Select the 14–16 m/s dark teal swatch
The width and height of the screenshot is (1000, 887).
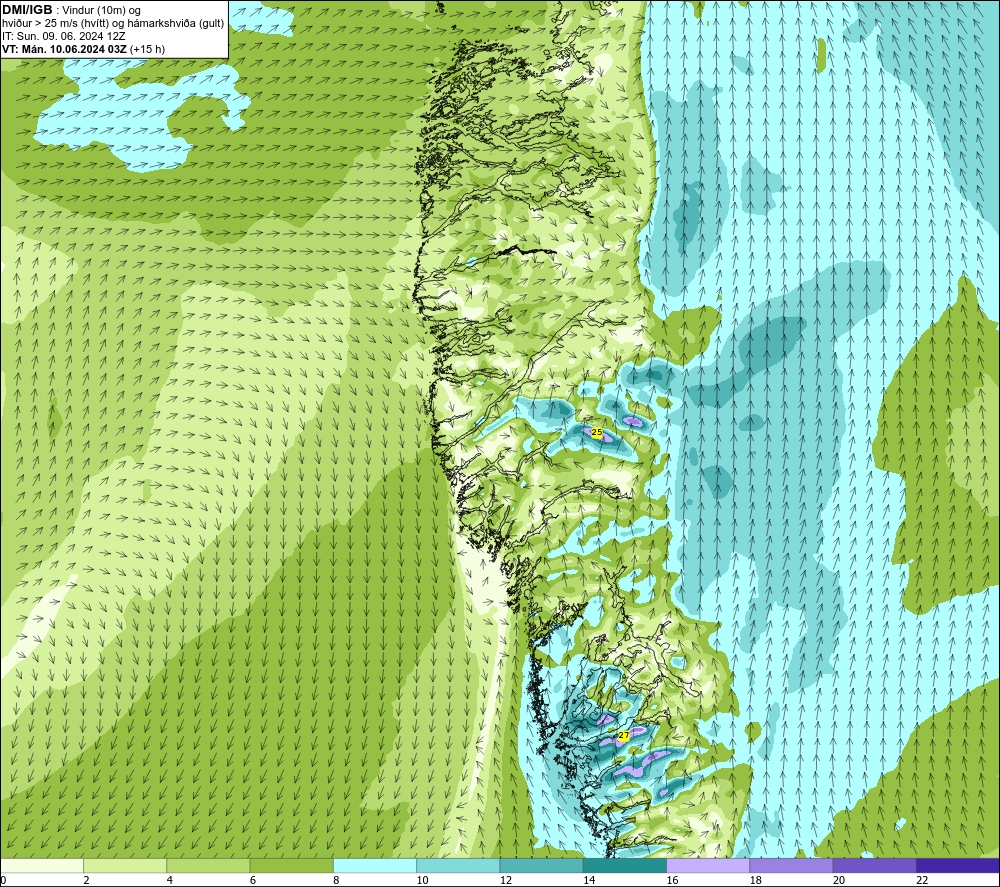pyautogui.click(x=625, y=865)
